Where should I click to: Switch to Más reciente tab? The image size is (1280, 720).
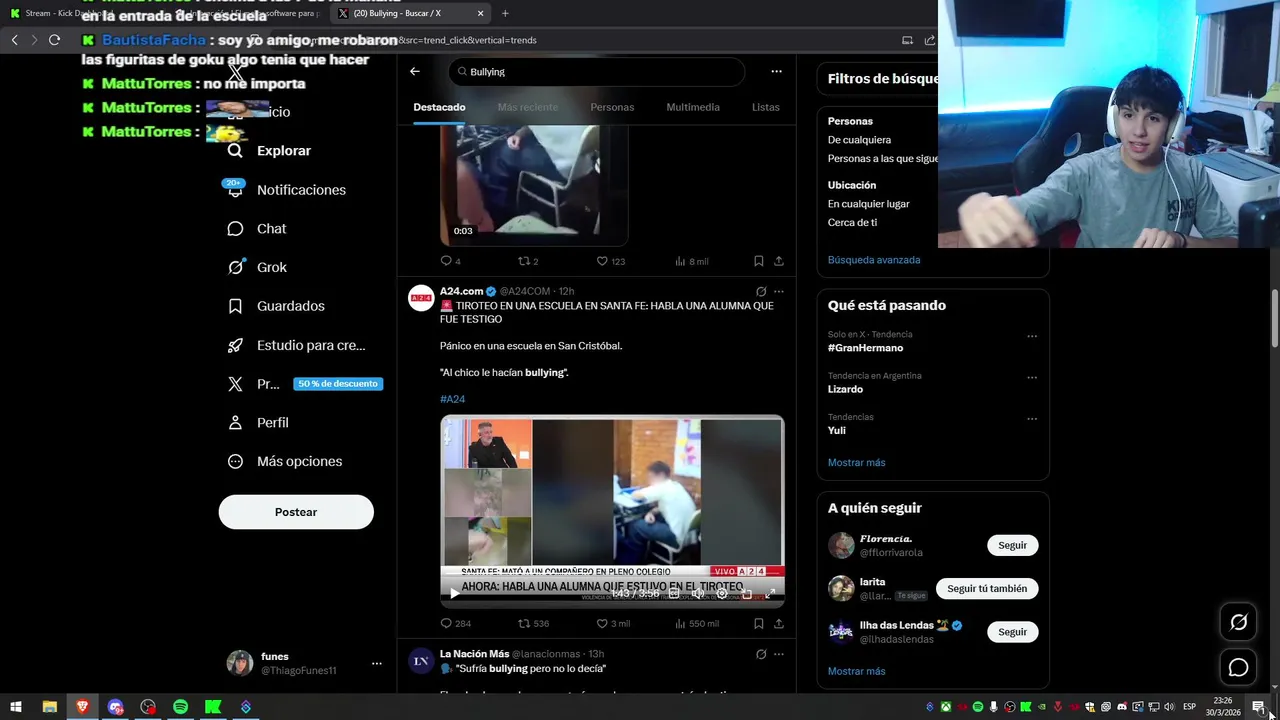(528, 107)
